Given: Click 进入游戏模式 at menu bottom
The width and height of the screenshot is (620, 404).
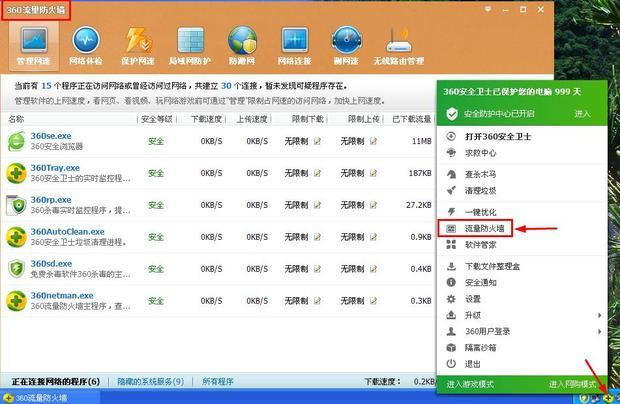Looking at the screenshot, I should (x=470, y=384).
